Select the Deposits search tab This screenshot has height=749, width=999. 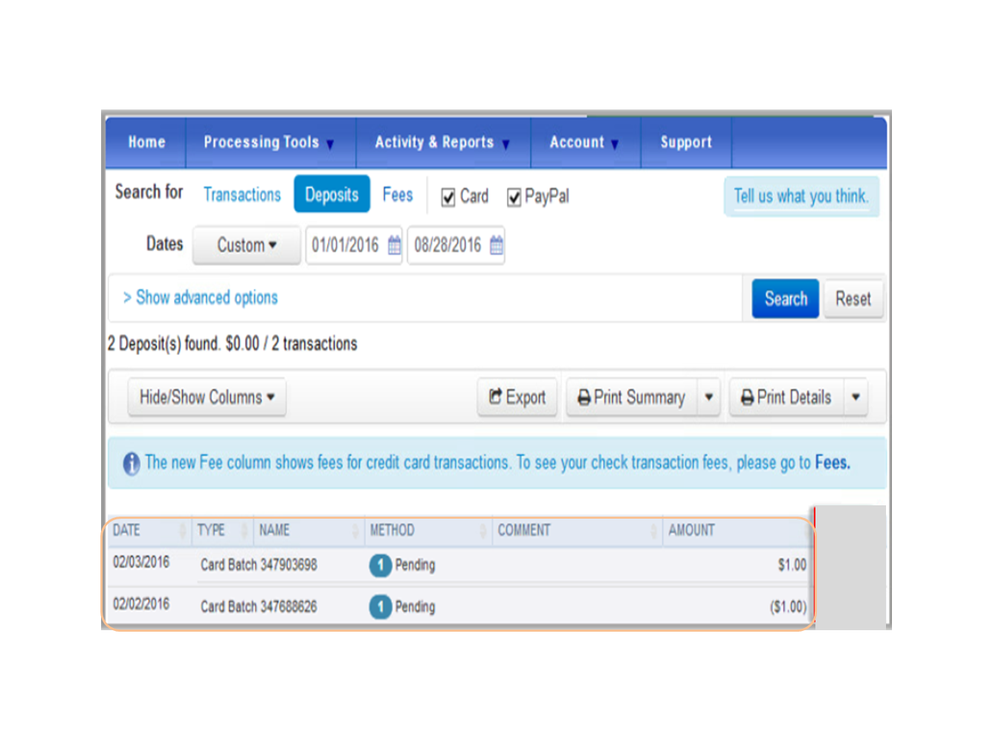click(331, 194)
